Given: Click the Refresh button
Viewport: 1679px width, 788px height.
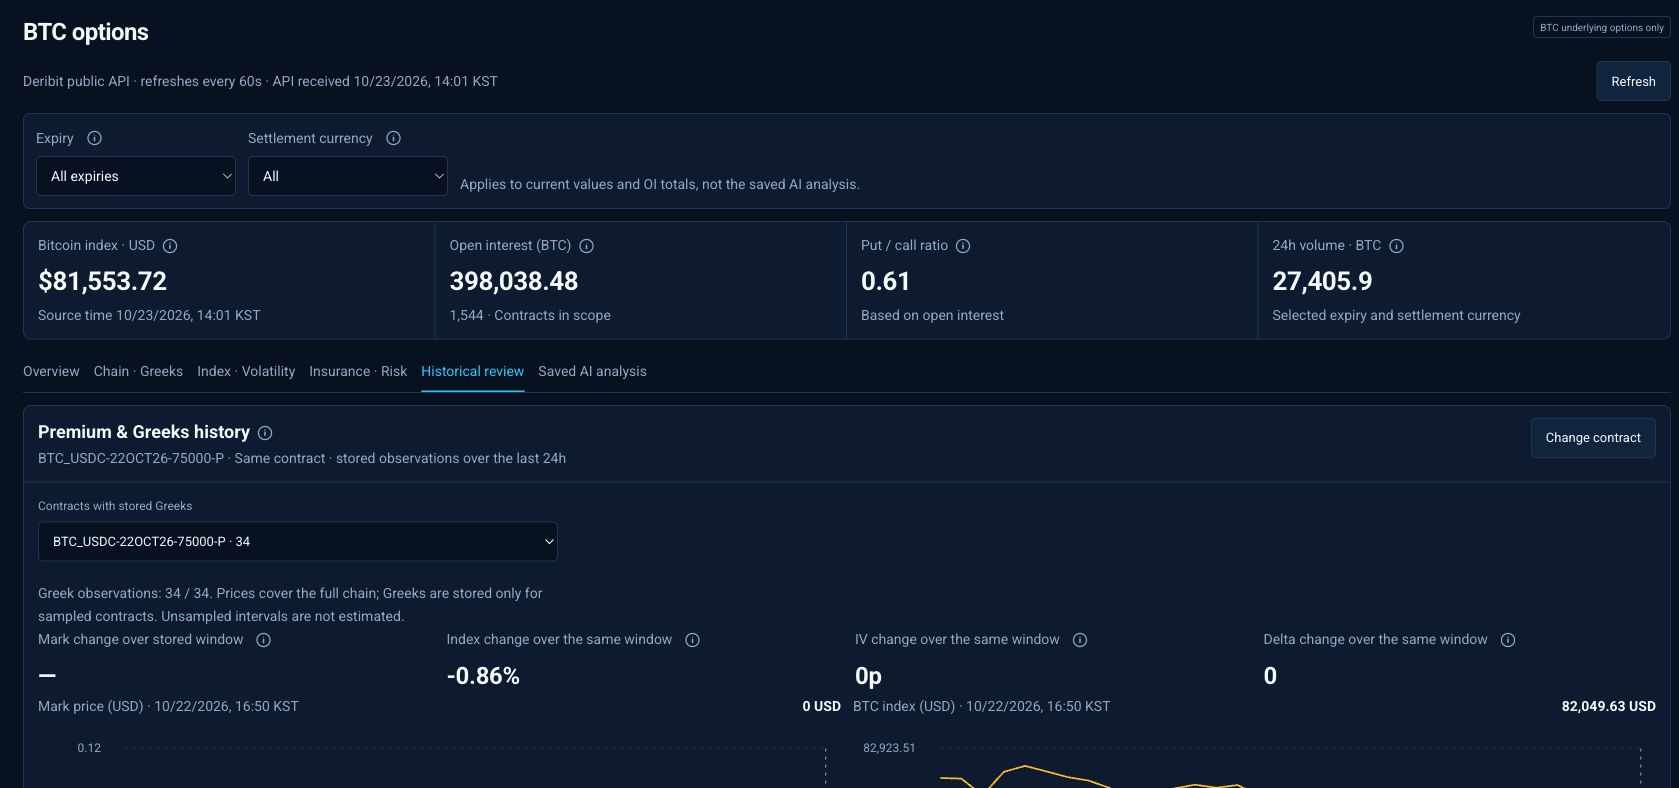Looking at the screenshot, I should 1633,81.
